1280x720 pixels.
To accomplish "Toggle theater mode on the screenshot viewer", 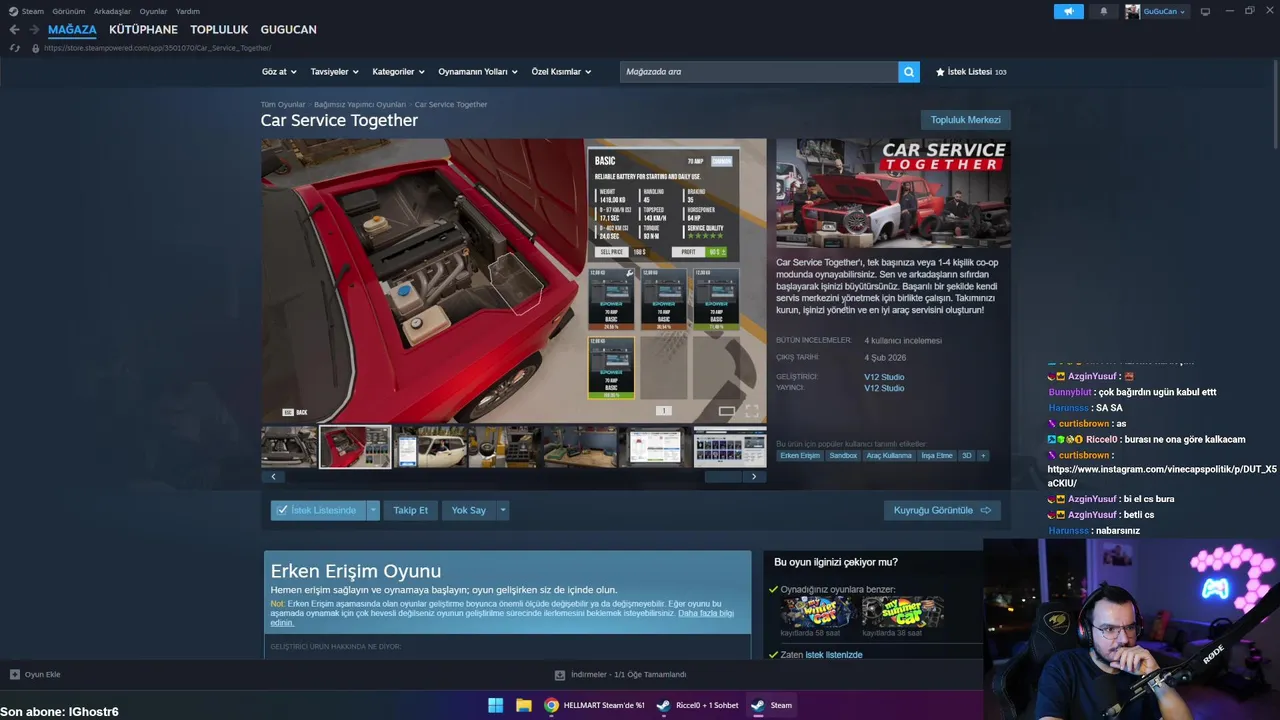I will point(727,411).
